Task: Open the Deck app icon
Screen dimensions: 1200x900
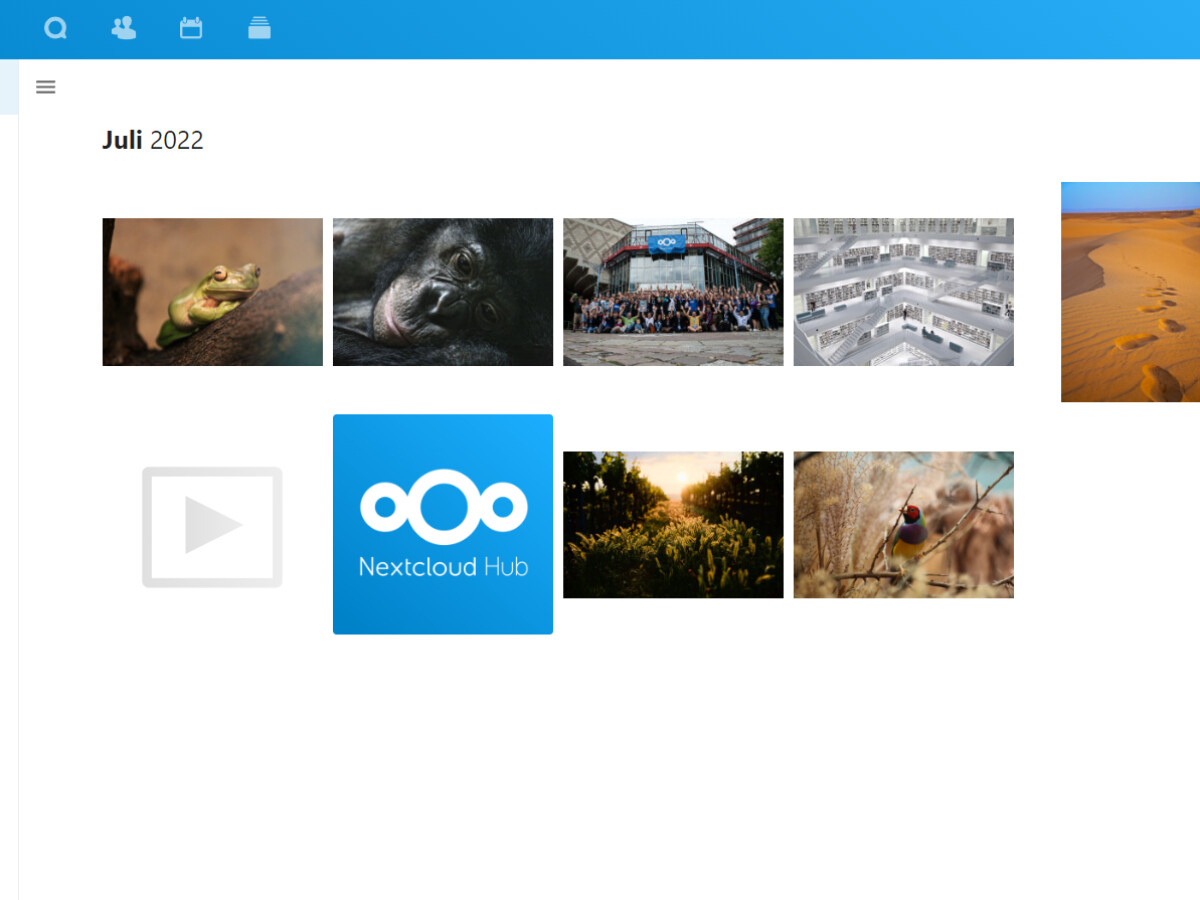Action: 259,28
